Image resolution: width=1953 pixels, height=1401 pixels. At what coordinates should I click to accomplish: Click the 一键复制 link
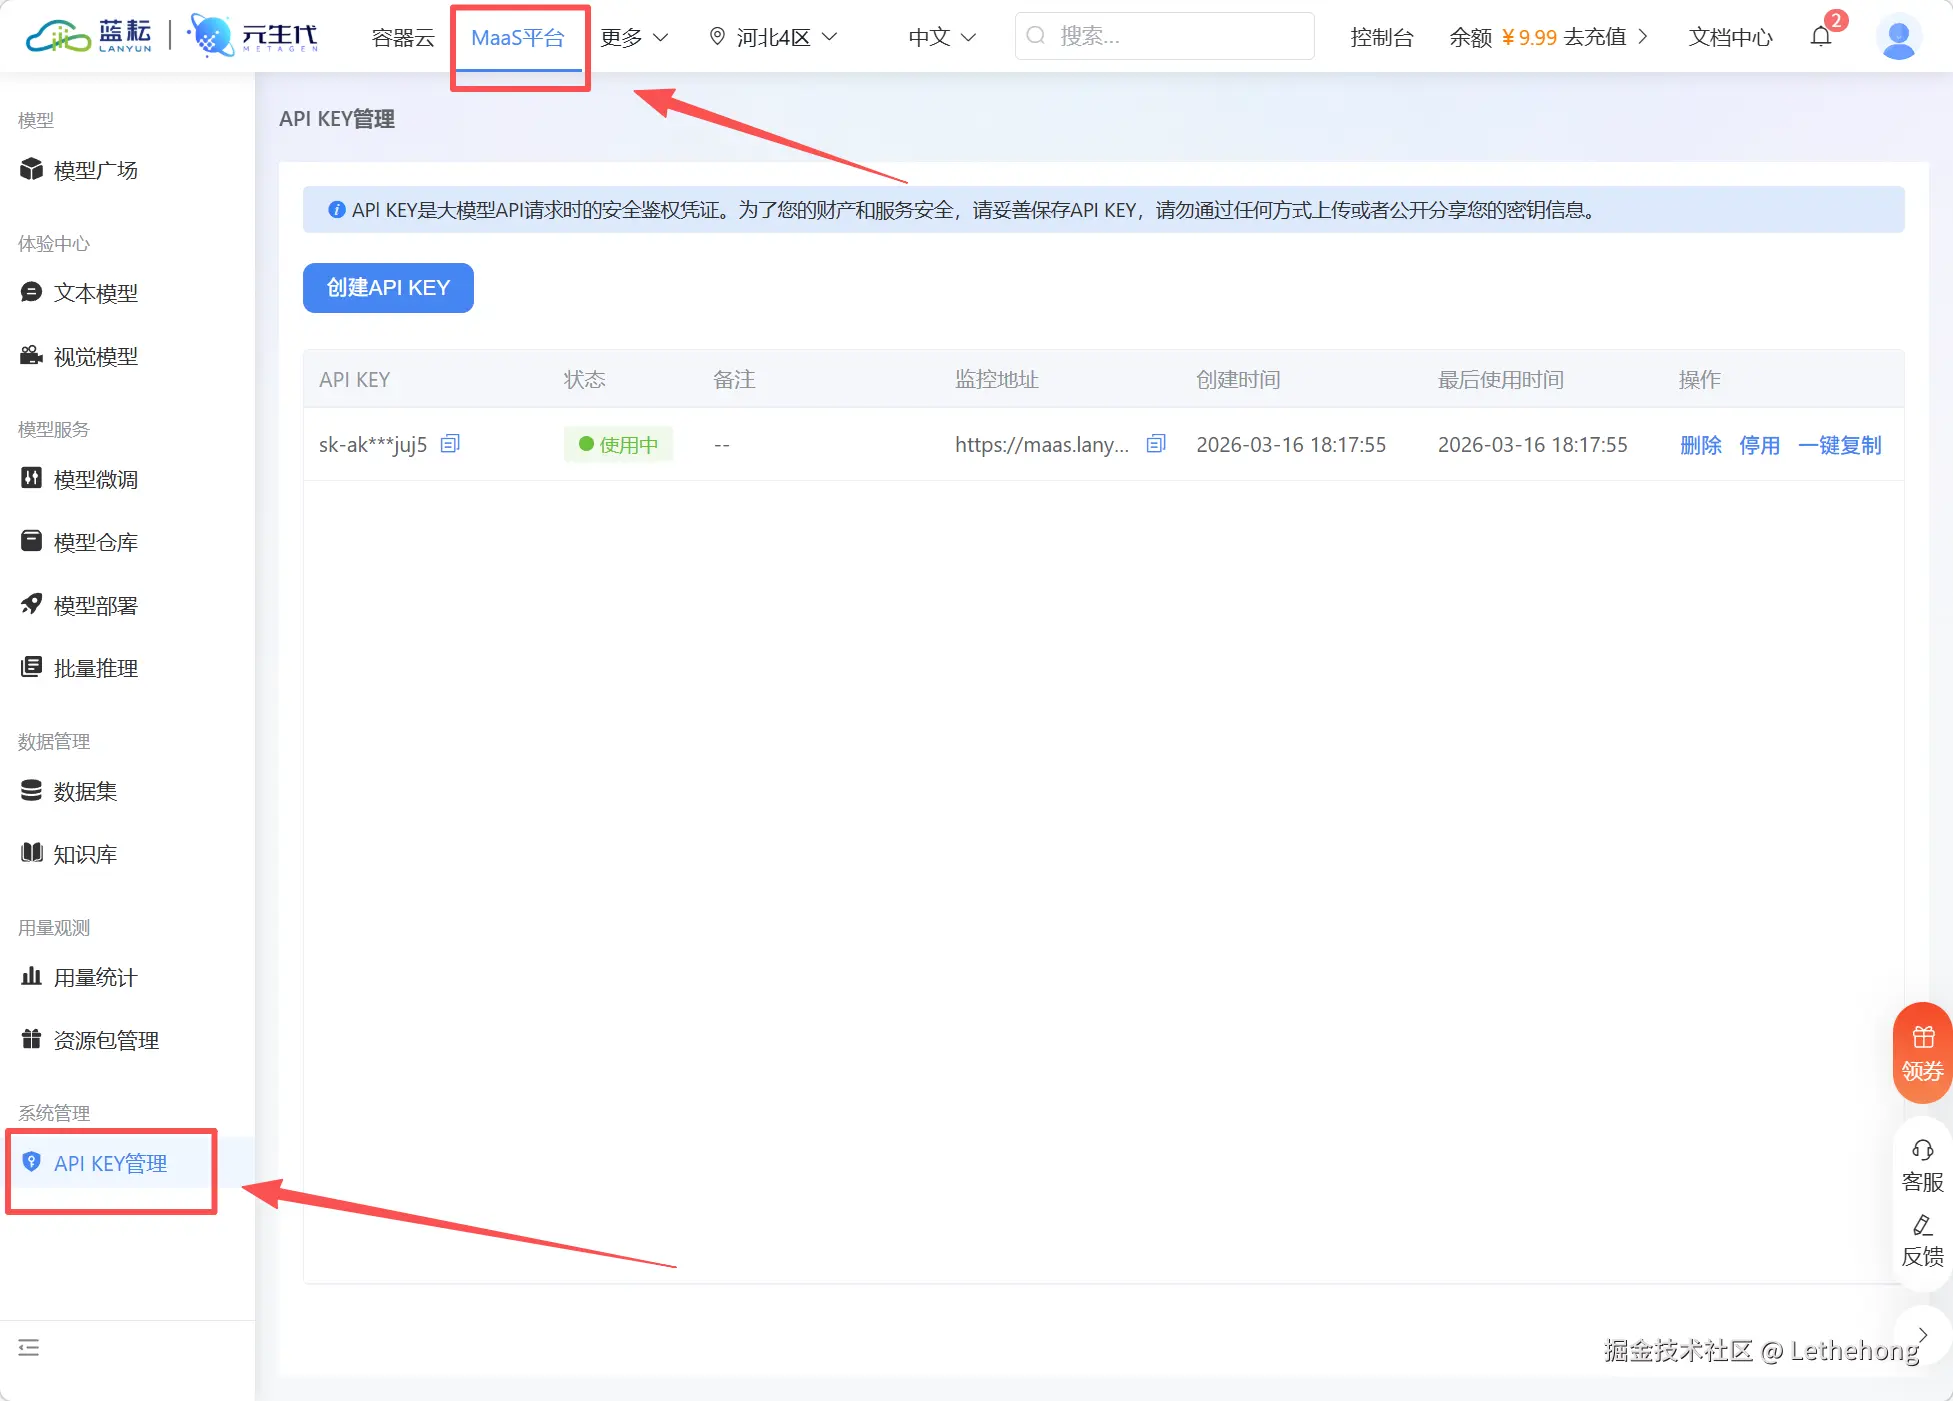point(1839,445)
